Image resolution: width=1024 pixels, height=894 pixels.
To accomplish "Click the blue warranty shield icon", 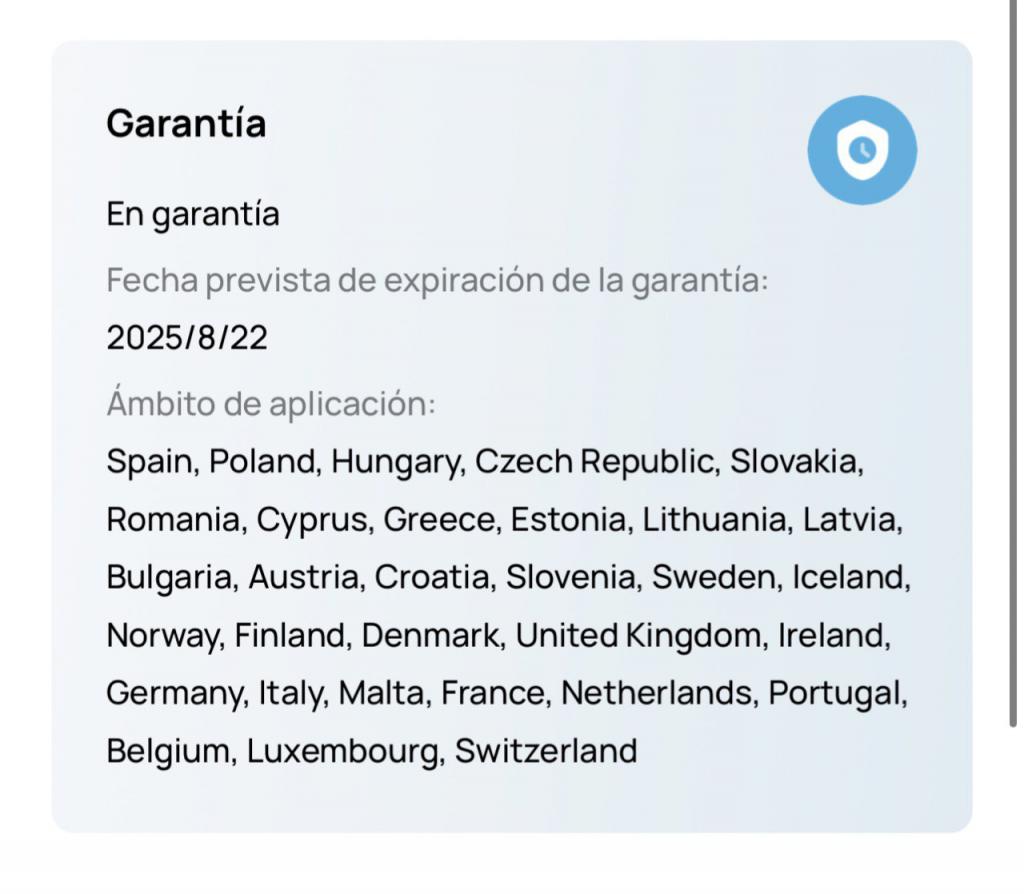I will 862,150.
